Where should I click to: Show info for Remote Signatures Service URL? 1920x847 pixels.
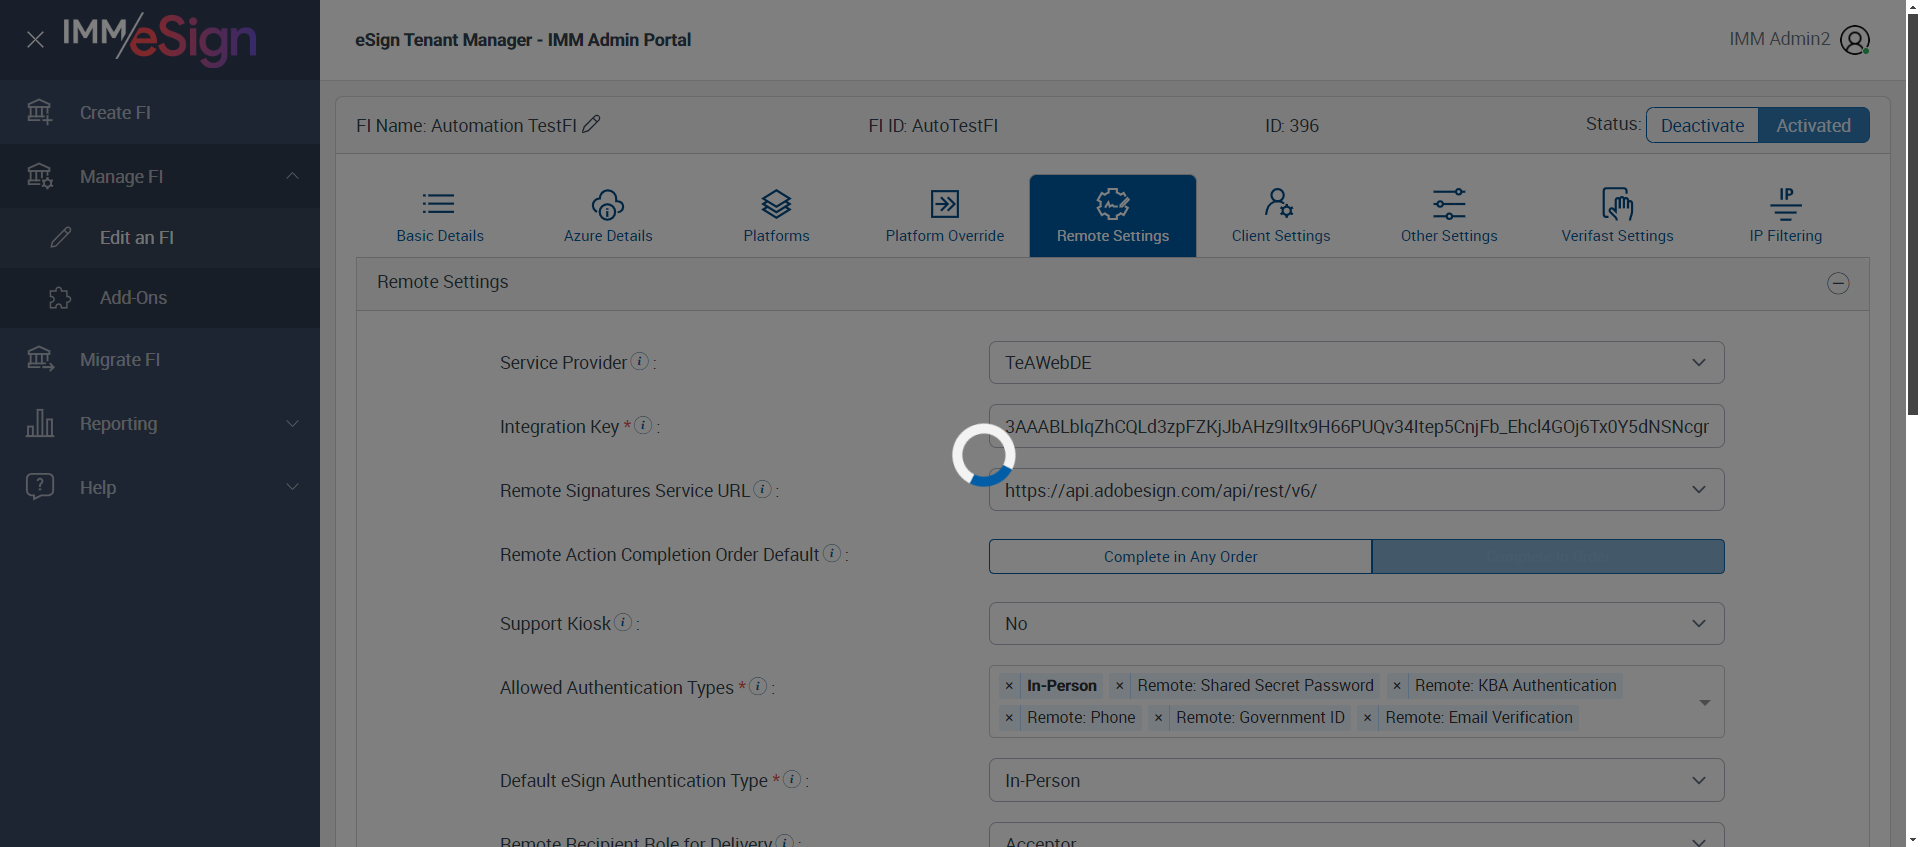tap(762, 489)
